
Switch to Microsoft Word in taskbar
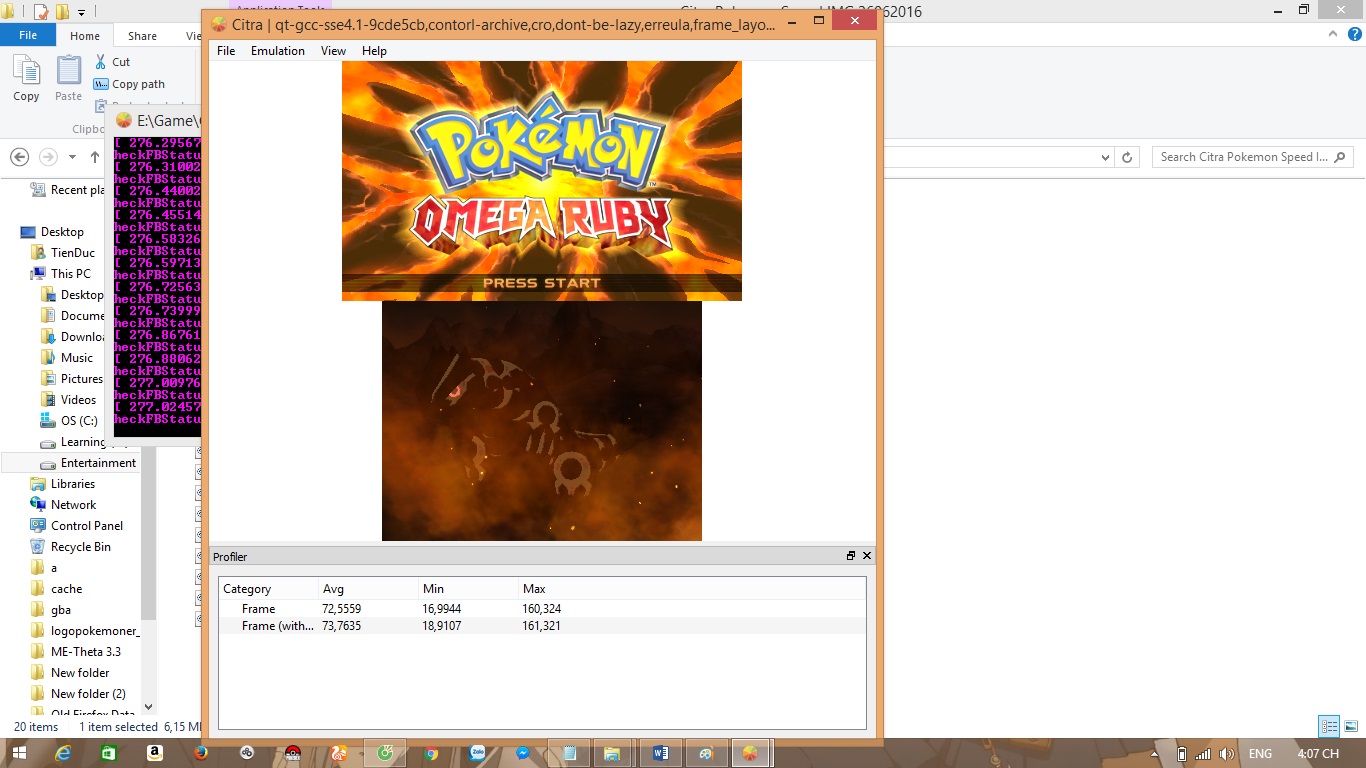pos(660,753)
